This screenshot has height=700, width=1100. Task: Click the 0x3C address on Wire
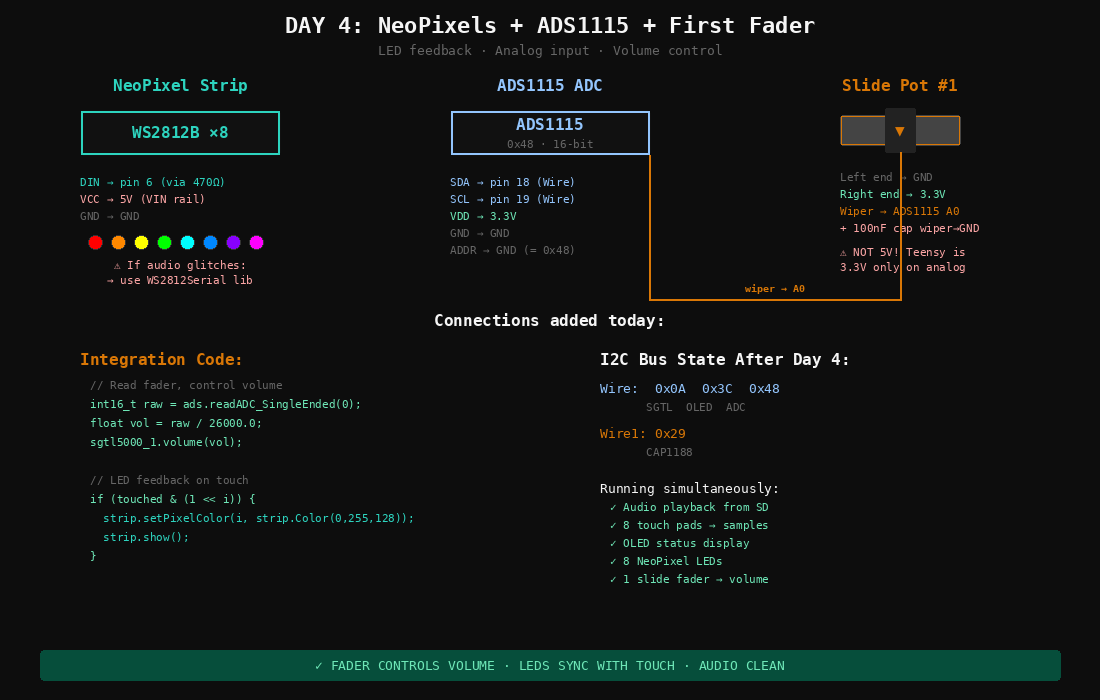pos(717,389)
